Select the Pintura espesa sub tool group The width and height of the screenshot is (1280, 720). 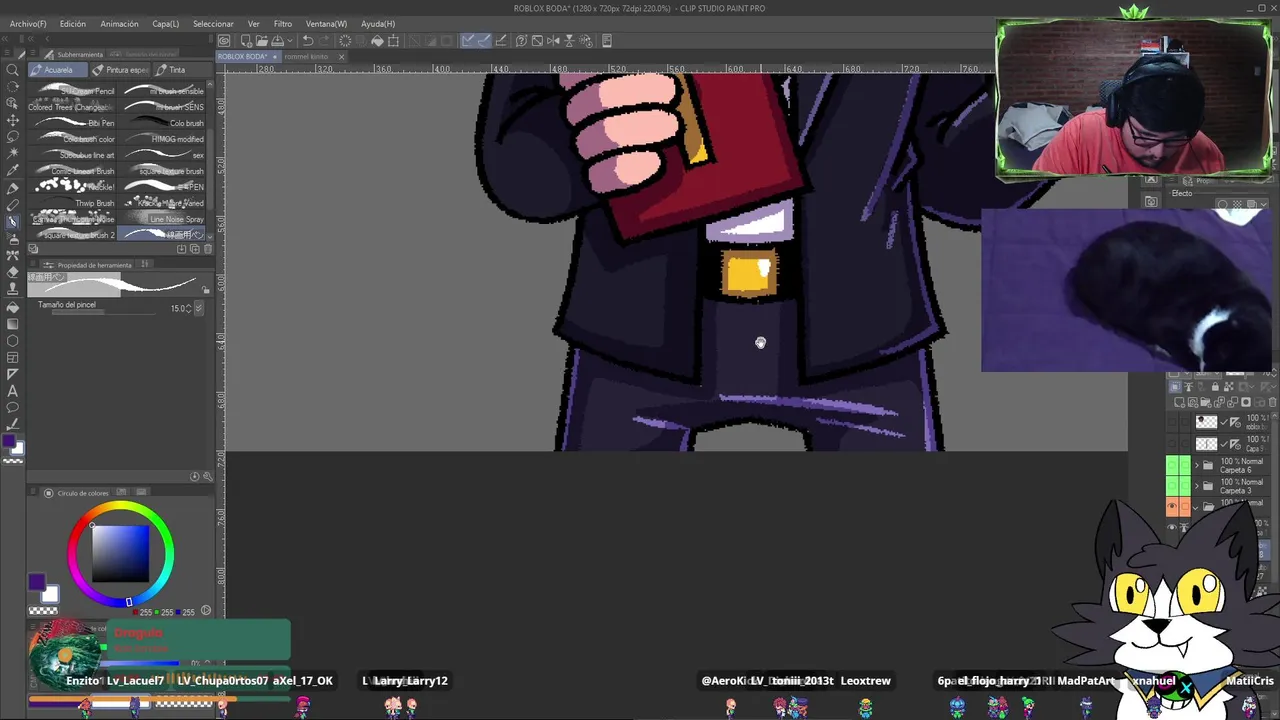pos(120,70)
